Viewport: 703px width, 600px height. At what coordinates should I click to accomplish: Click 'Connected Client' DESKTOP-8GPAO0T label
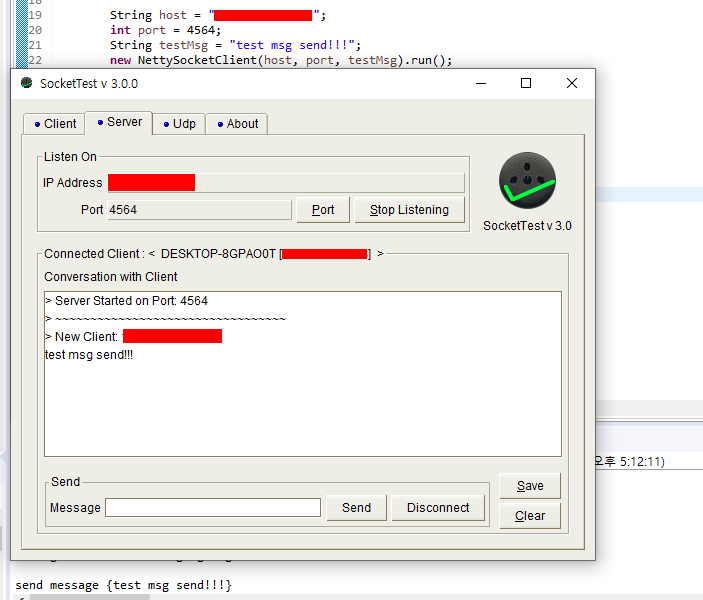coord(214,254)
